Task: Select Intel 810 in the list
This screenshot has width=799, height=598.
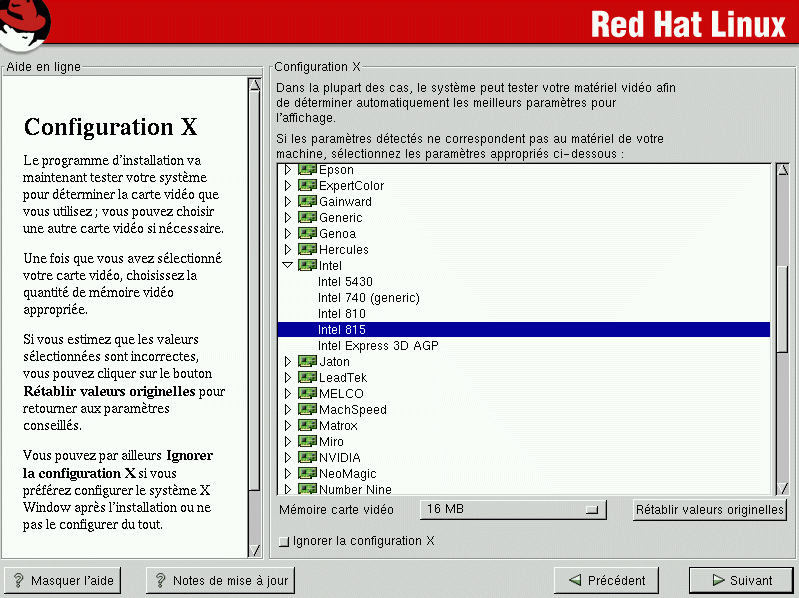Action: coord(341,314)
